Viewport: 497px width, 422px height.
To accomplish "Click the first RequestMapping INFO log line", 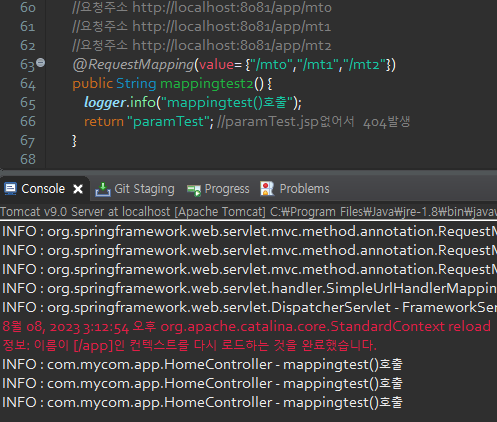I will click(248, 232).
